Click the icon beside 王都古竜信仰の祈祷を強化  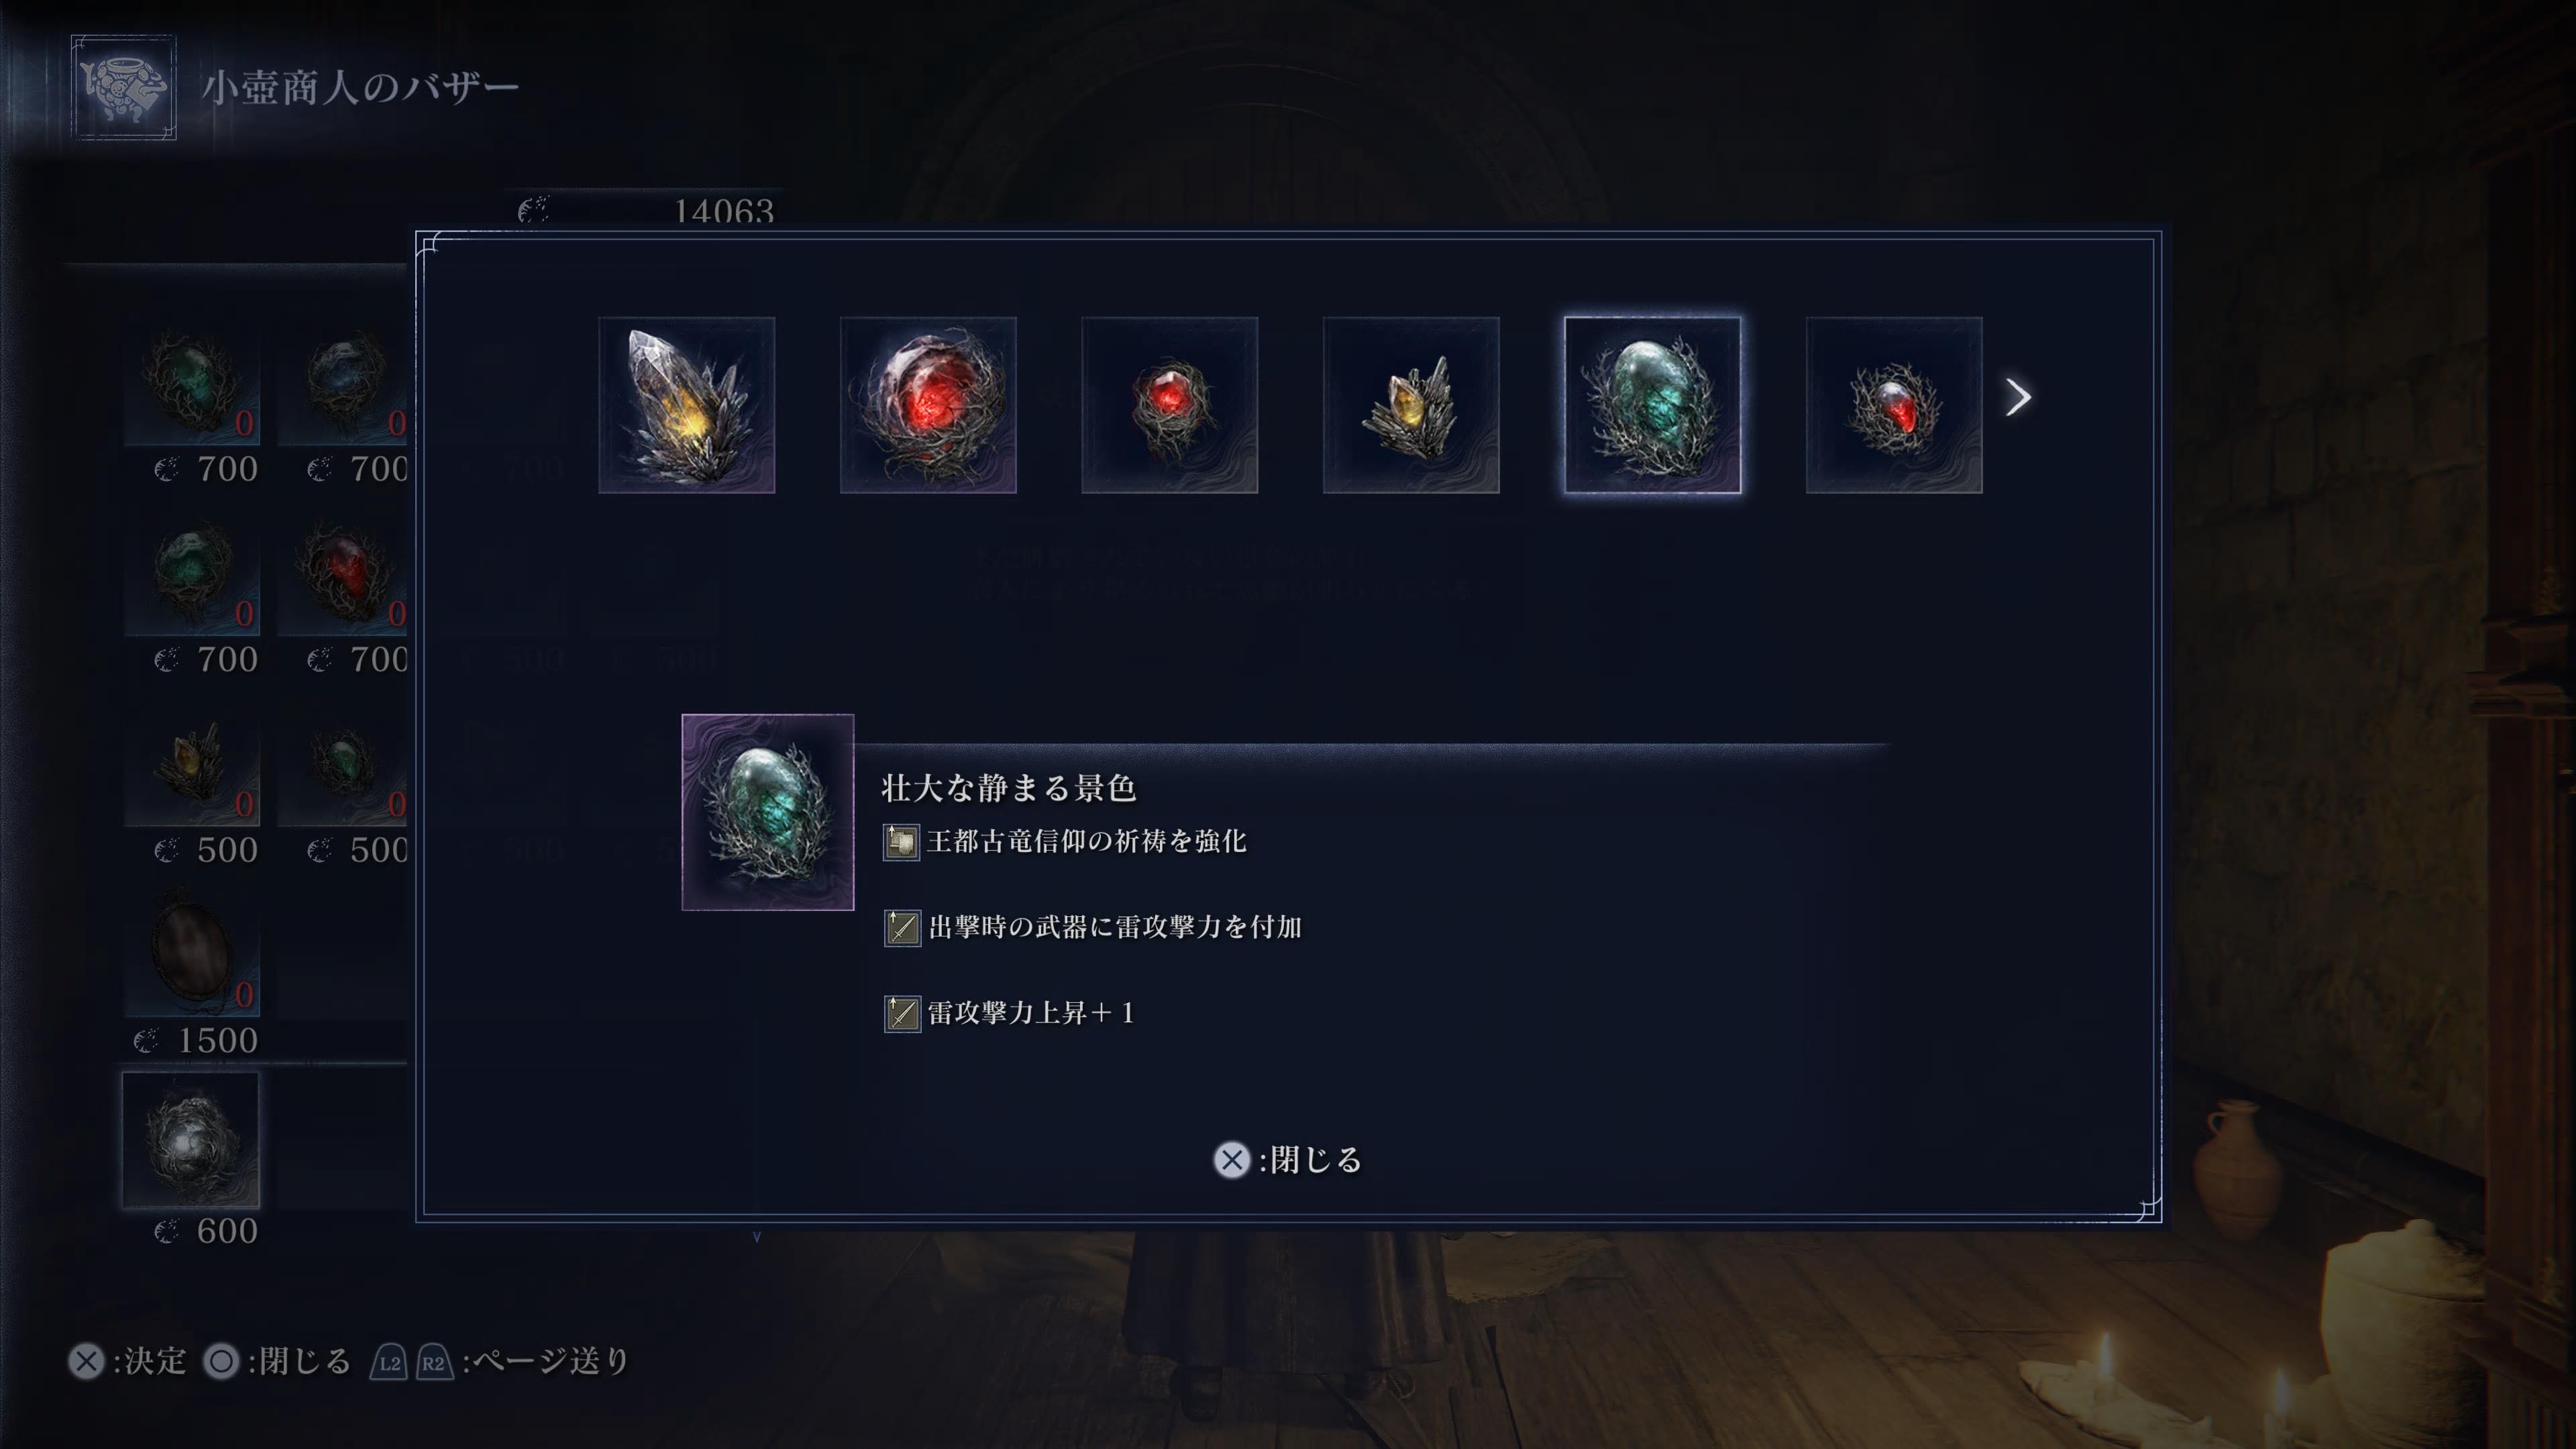[901, 842]
